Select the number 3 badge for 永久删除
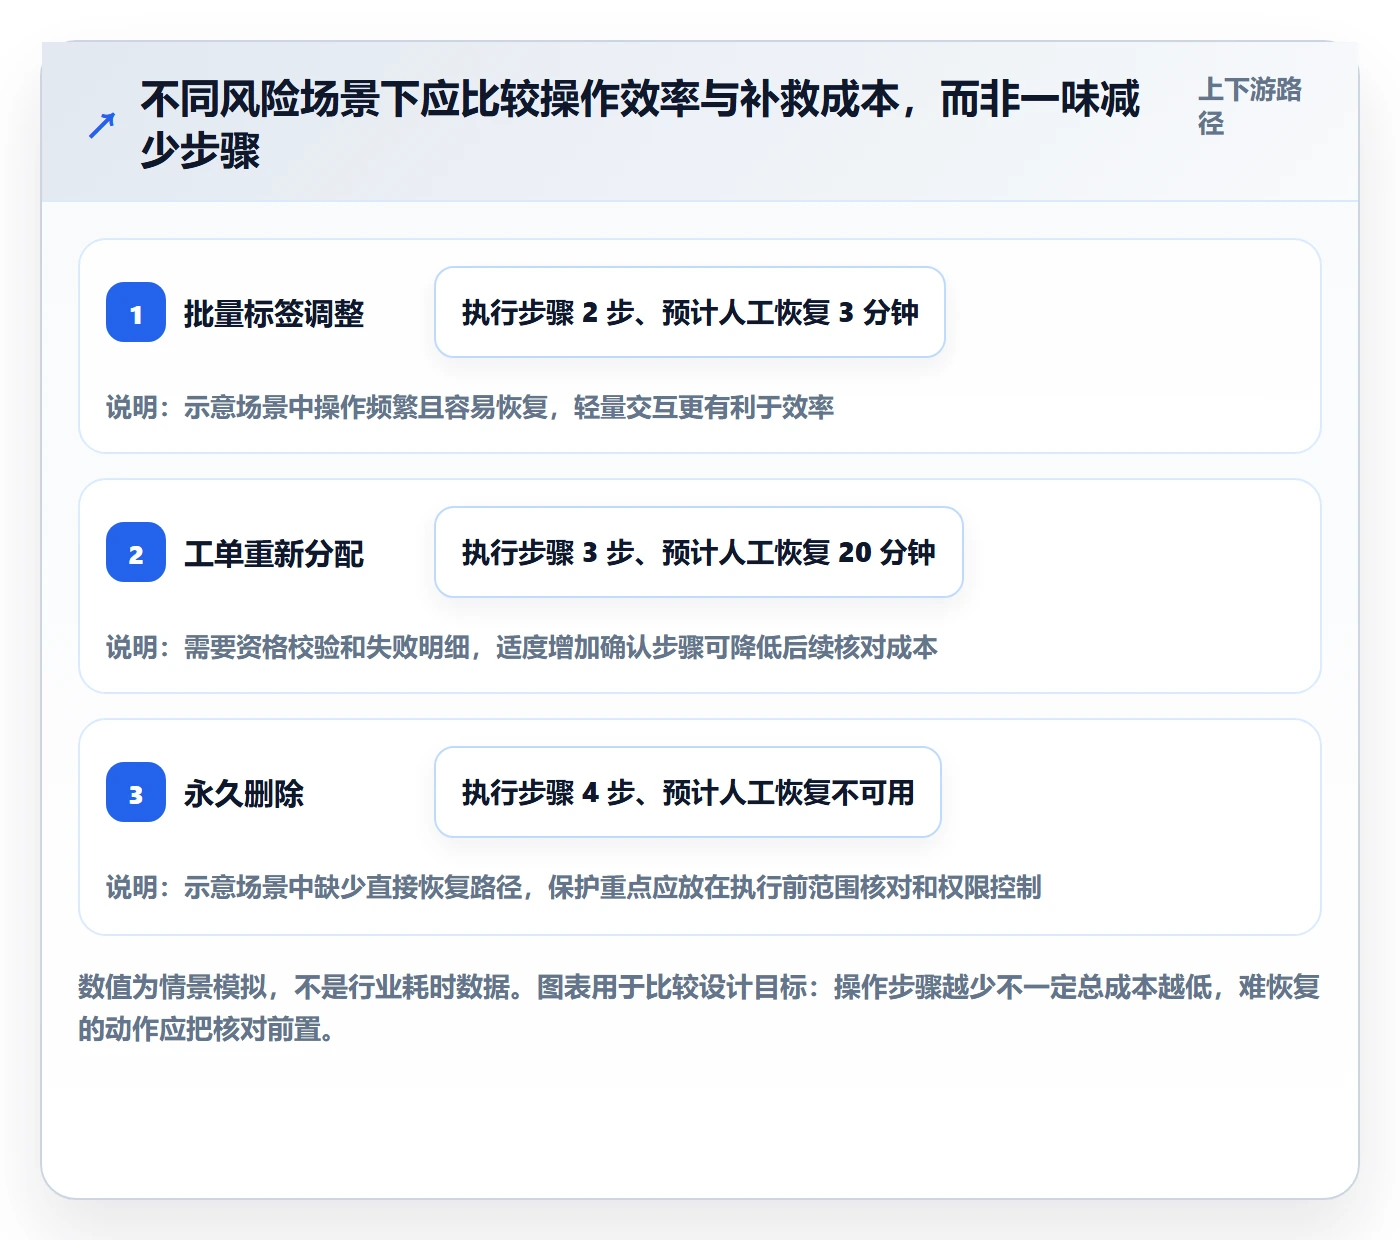Image resolution: width=1400 pixels, height=1240 pixels. (136, 792)
